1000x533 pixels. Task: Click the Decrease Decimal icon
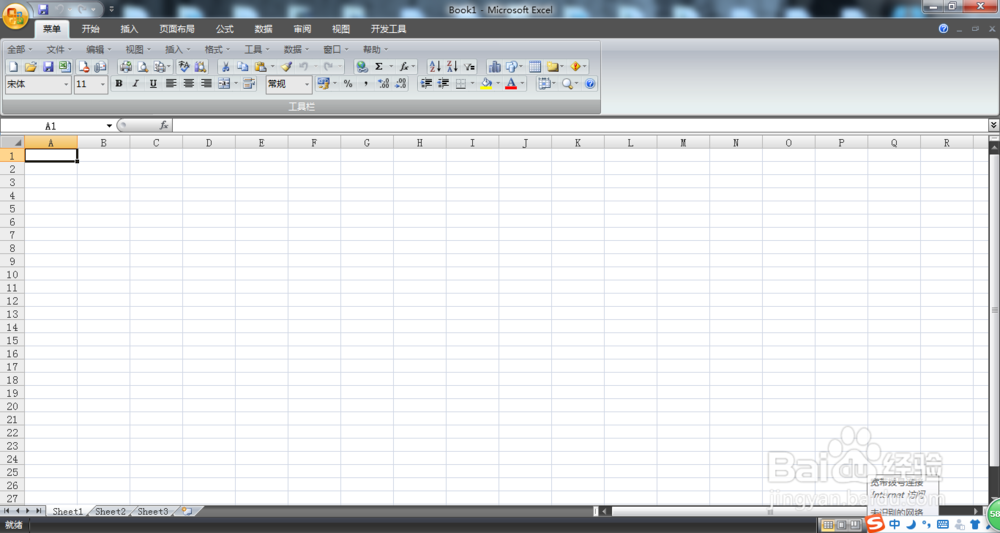pos(401,84)
